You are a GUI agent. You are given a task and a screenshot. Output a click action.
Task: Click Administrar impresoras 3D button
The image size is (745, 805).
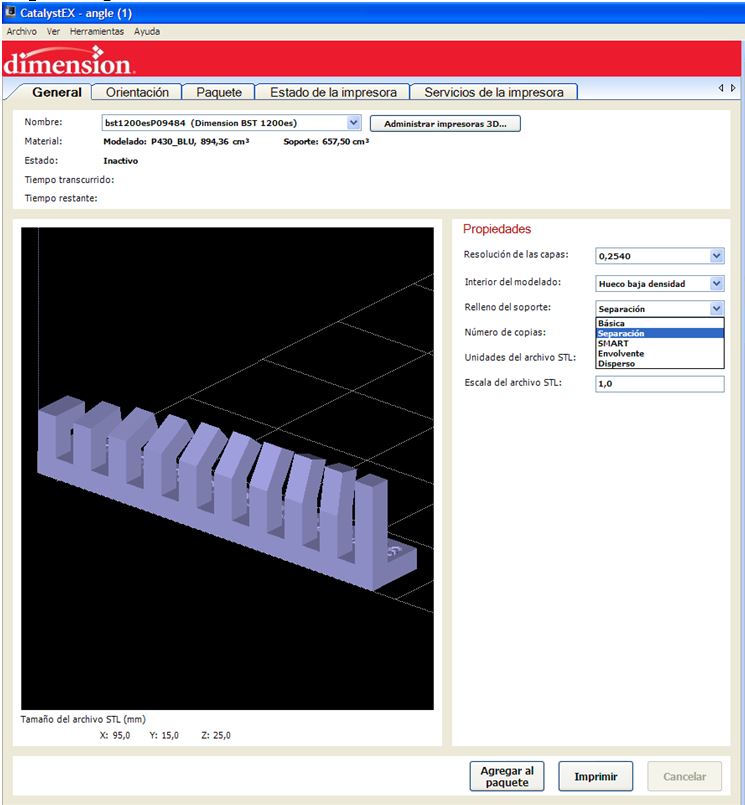(445, 124)
